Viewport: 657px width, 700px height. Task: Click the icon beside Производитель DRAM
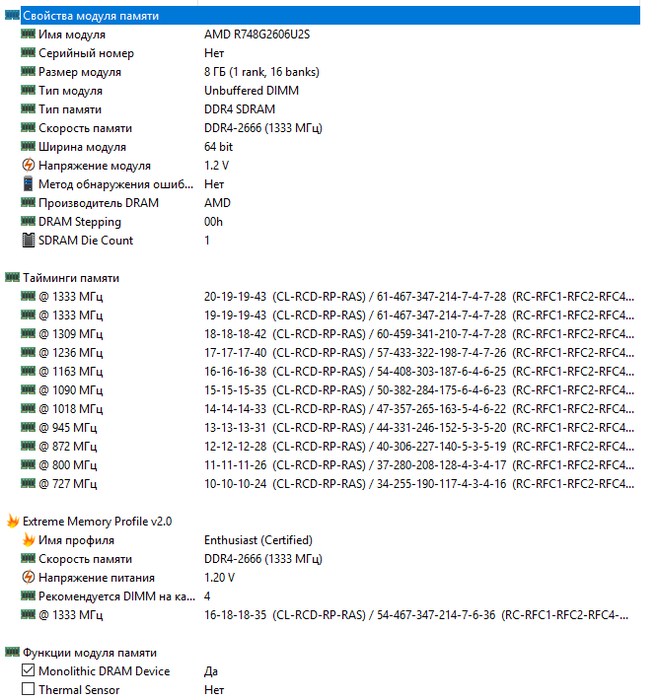[28, 203]
